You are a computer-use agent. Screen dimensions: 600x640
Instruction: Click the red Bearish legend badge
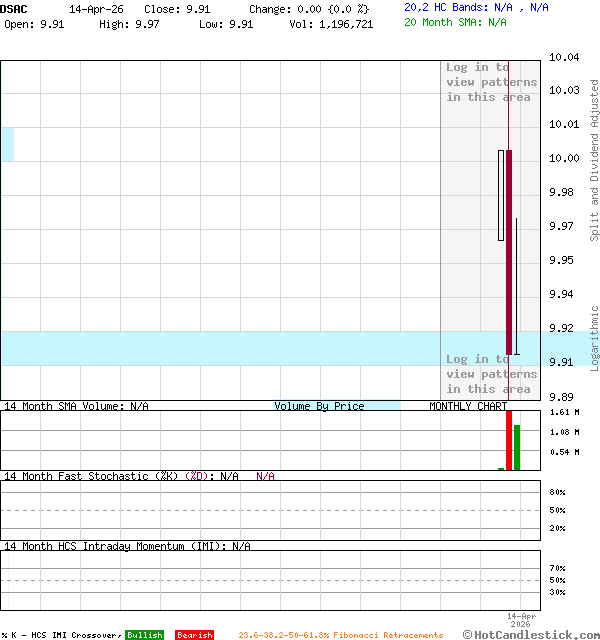tap(194, 635)
